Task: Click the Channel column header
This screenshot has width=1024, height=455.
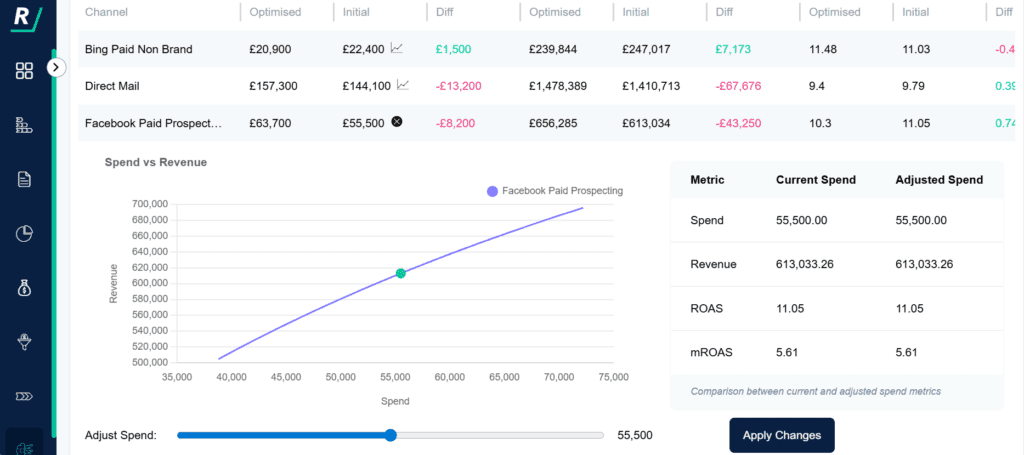Action: [106, 12]
